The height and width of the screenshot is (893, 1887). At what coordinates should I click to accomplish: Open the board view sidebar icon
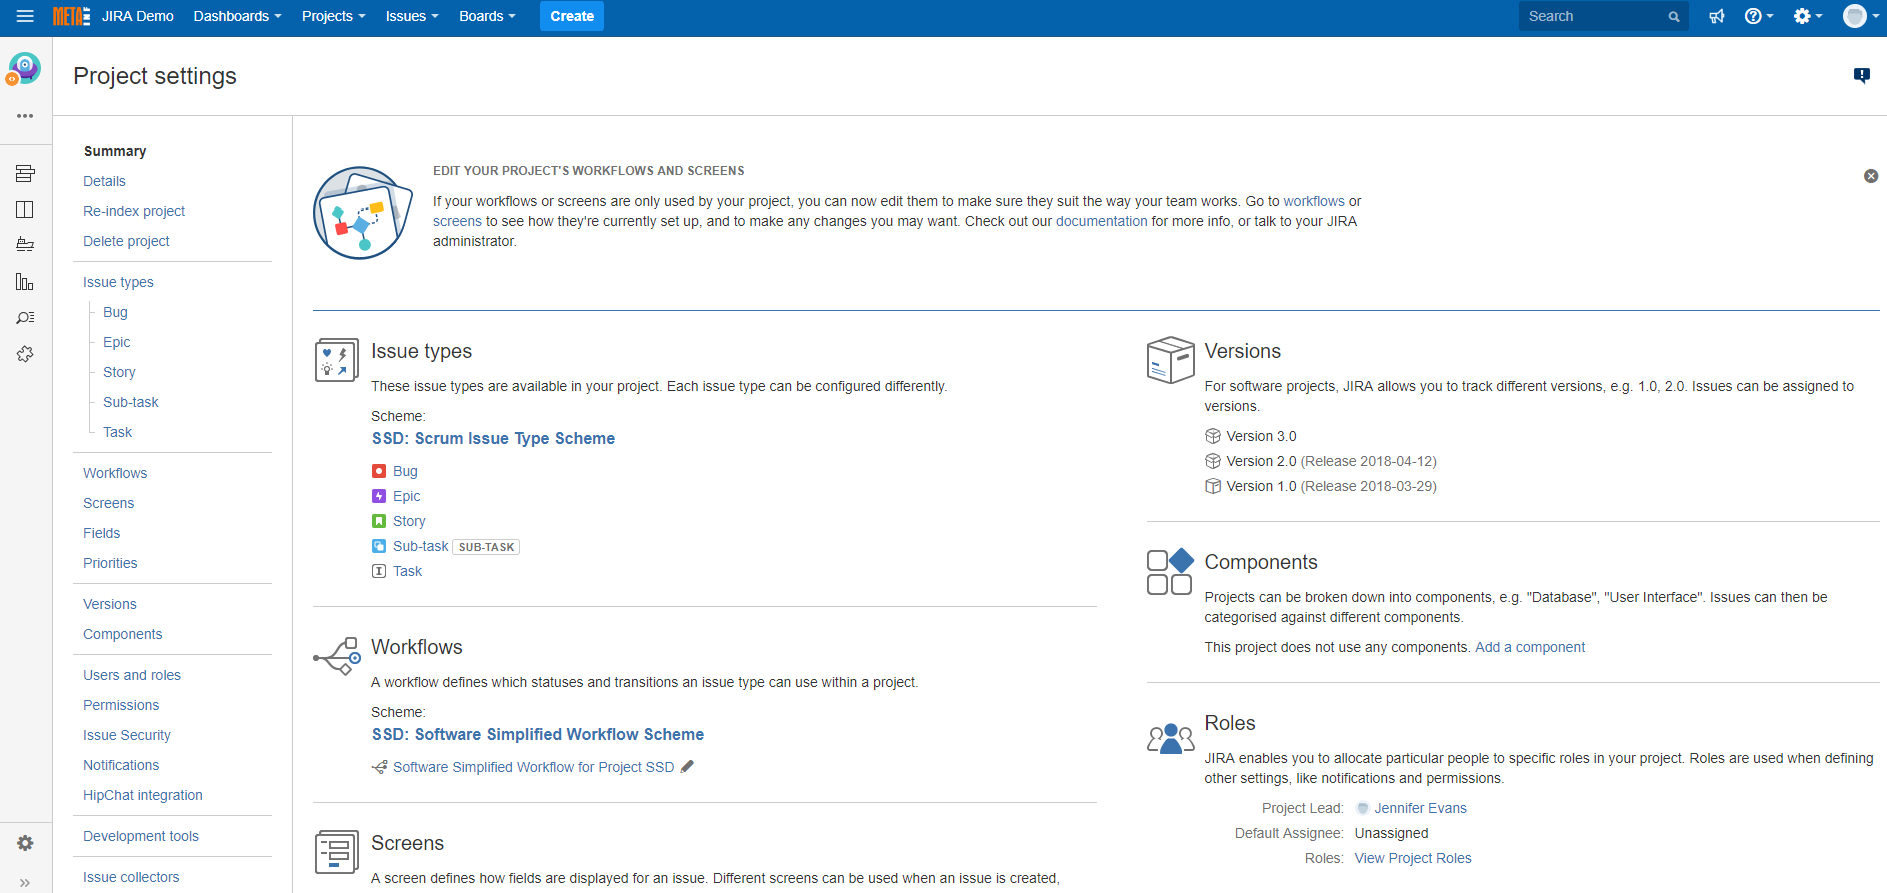[x=25, y=210]
